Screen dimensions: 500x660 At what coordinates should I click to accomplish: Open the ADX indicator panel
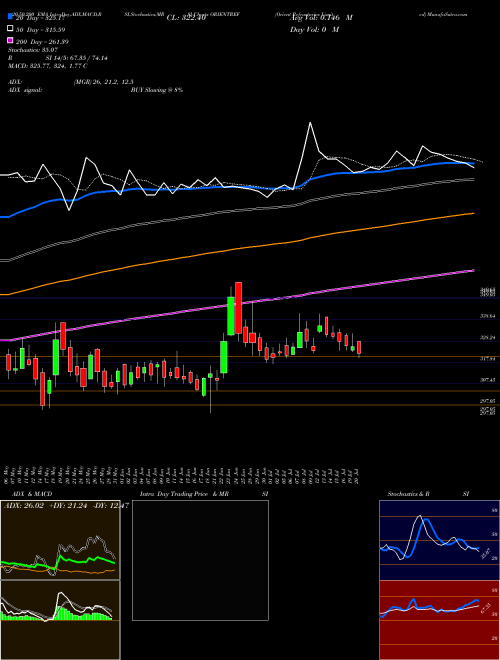[60, 540]
